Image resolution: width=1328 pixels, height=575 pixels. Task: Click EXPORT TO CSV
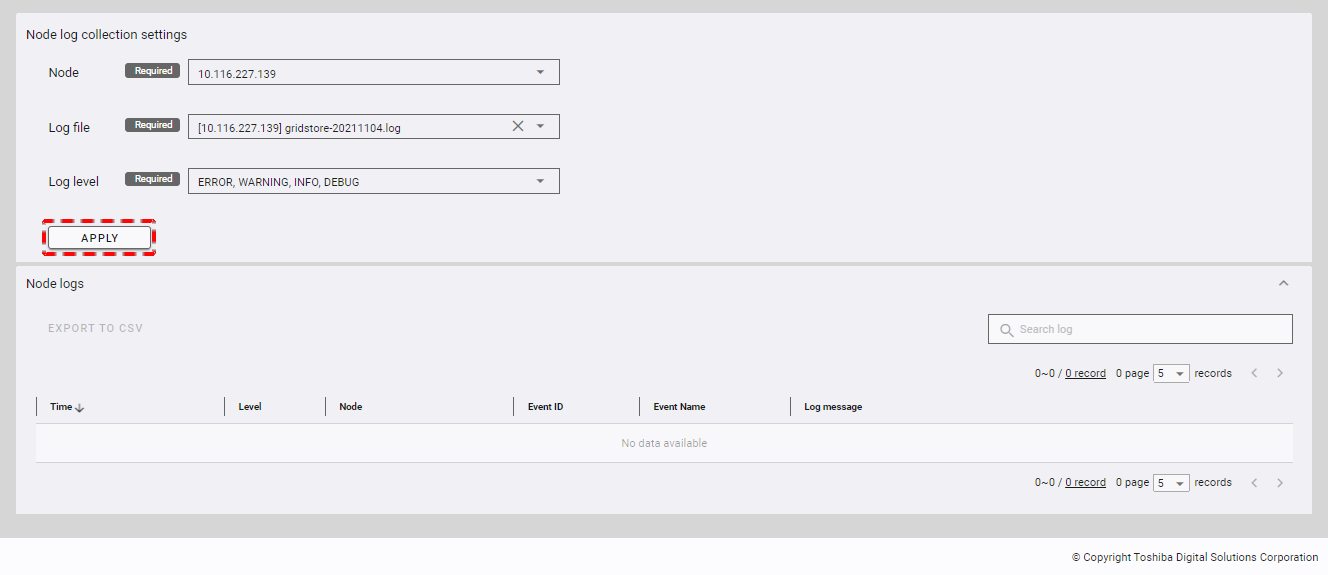(x=96, y=328)
